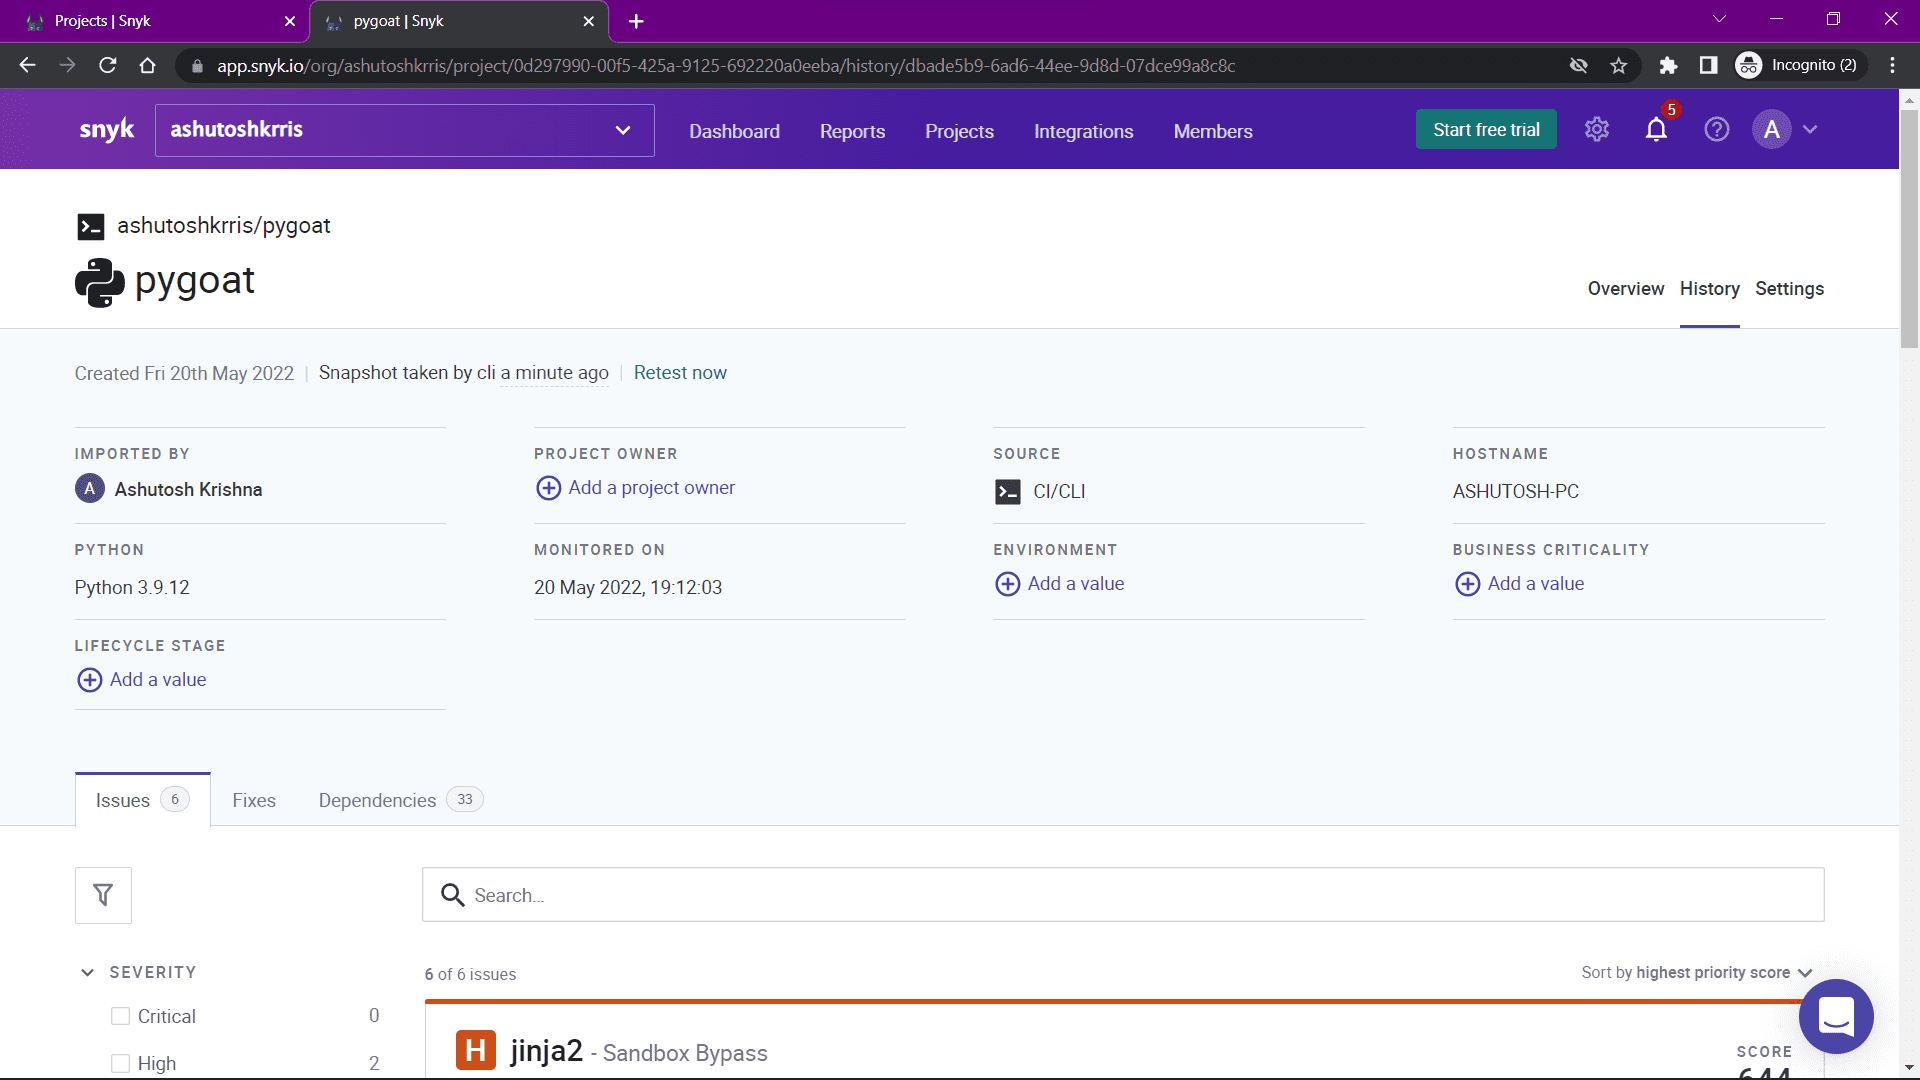Go back using browser back arrow
Image resolution: width=1920 pixels, height=1080 pixels.
point(28,66)
